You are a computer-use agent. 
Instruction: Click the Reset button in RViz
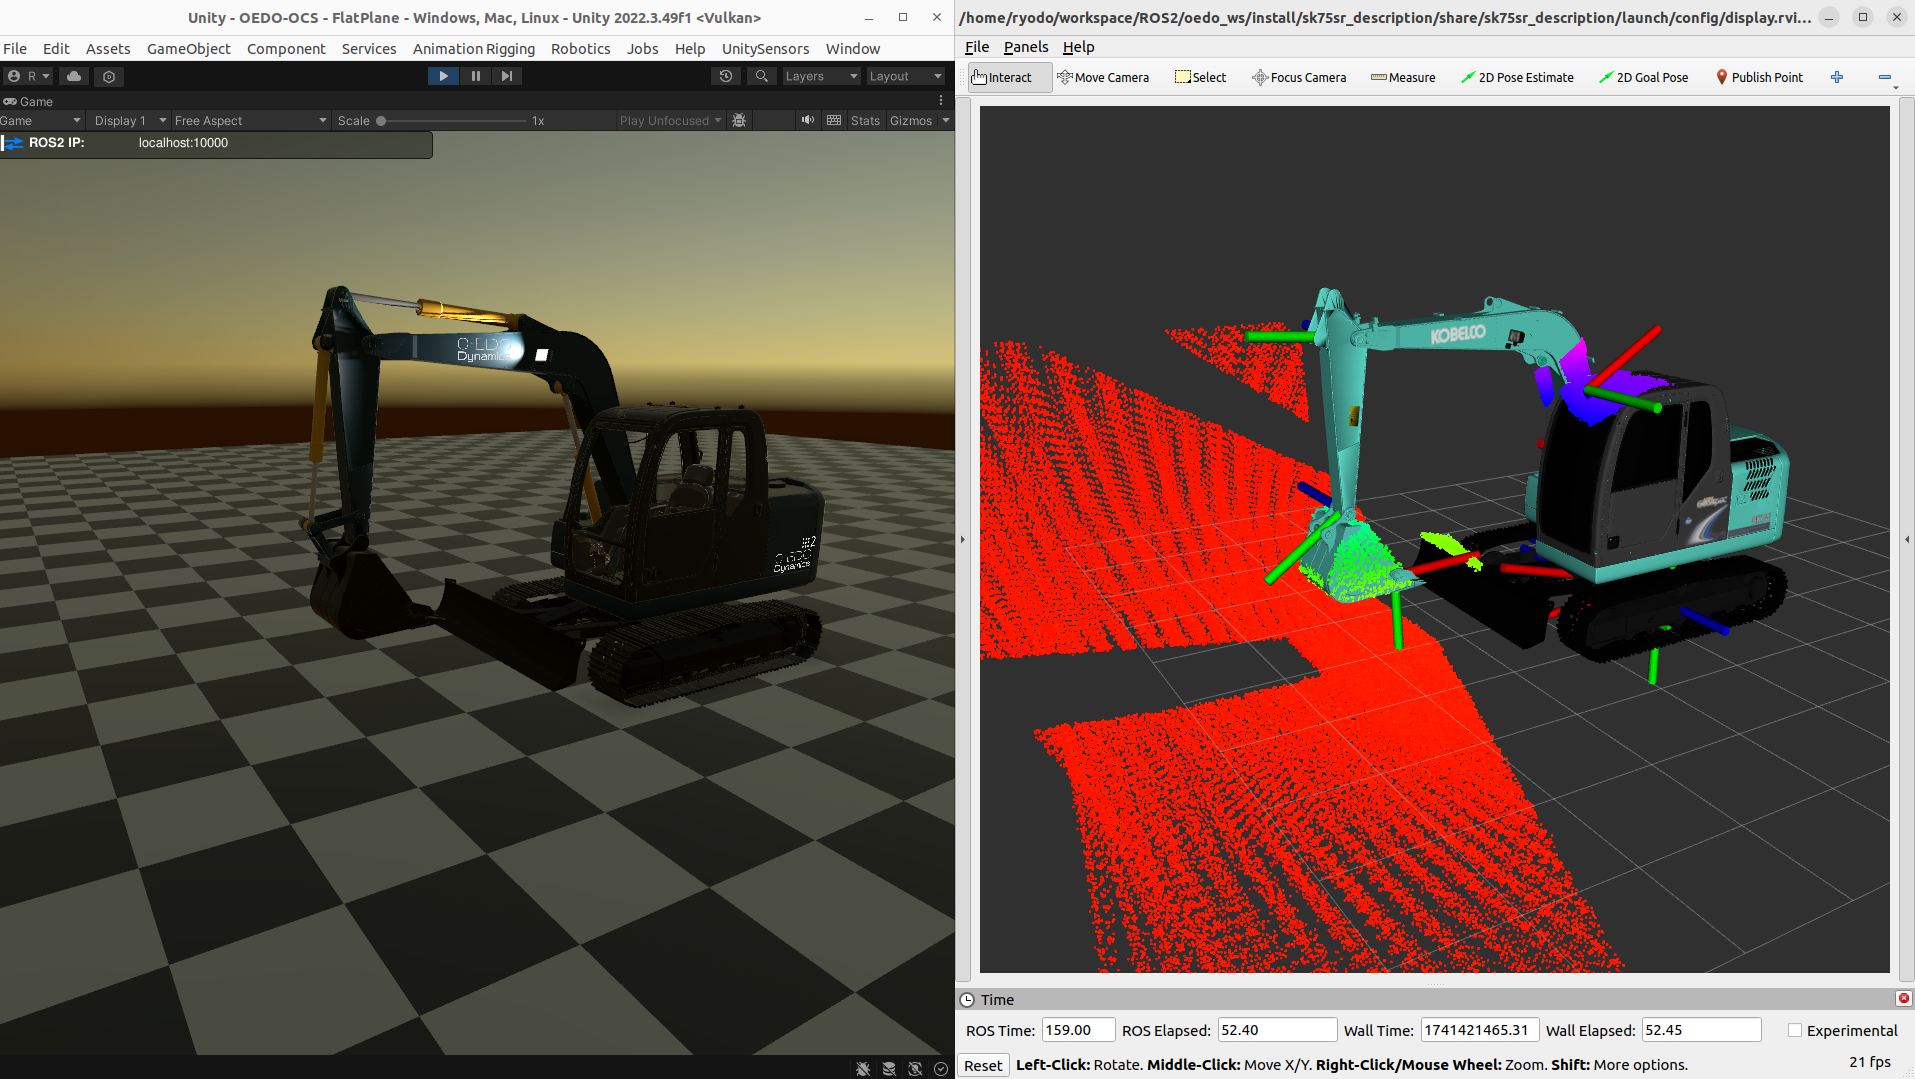click(983, 1065)
